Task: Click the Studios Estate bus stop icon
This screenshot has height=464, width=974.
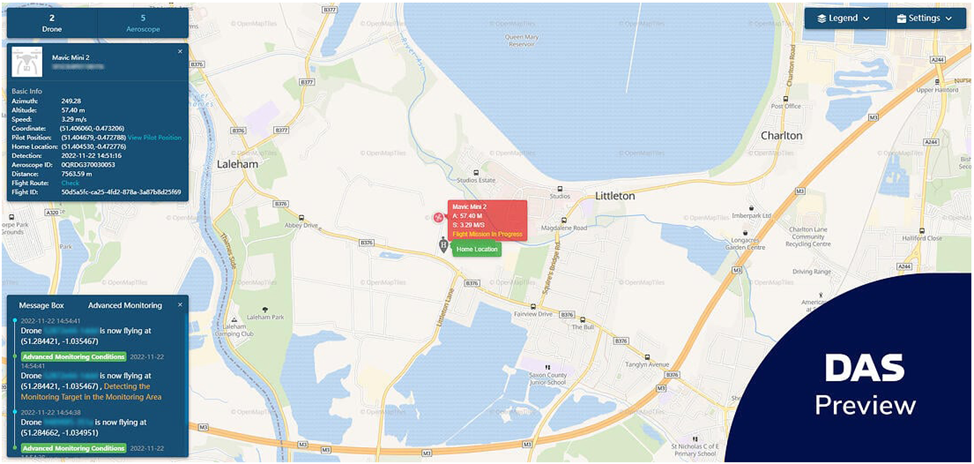Action: tap(476, 173)
